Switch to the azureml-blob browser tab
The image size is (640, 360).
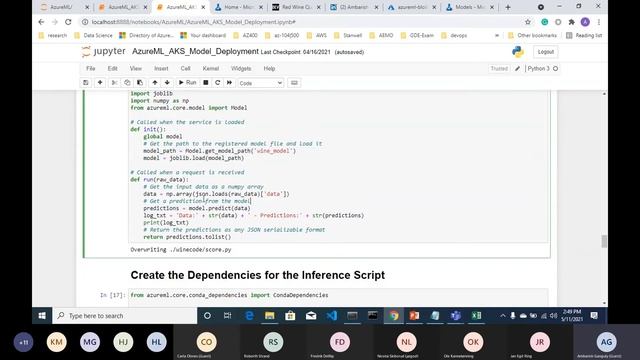point(411,7)
